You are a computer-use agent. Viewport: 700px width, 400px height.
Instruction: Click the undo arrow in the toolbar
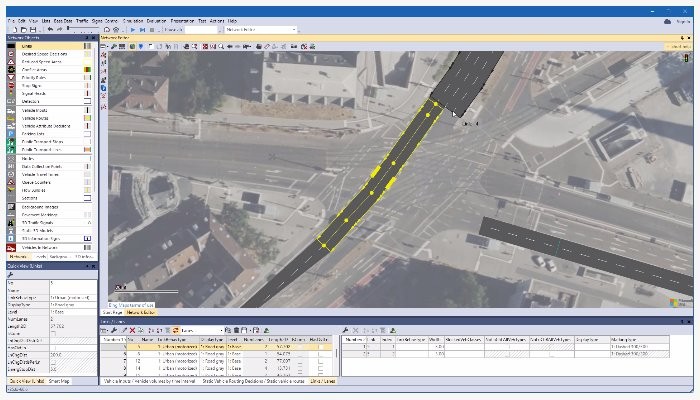coord(50,30)
